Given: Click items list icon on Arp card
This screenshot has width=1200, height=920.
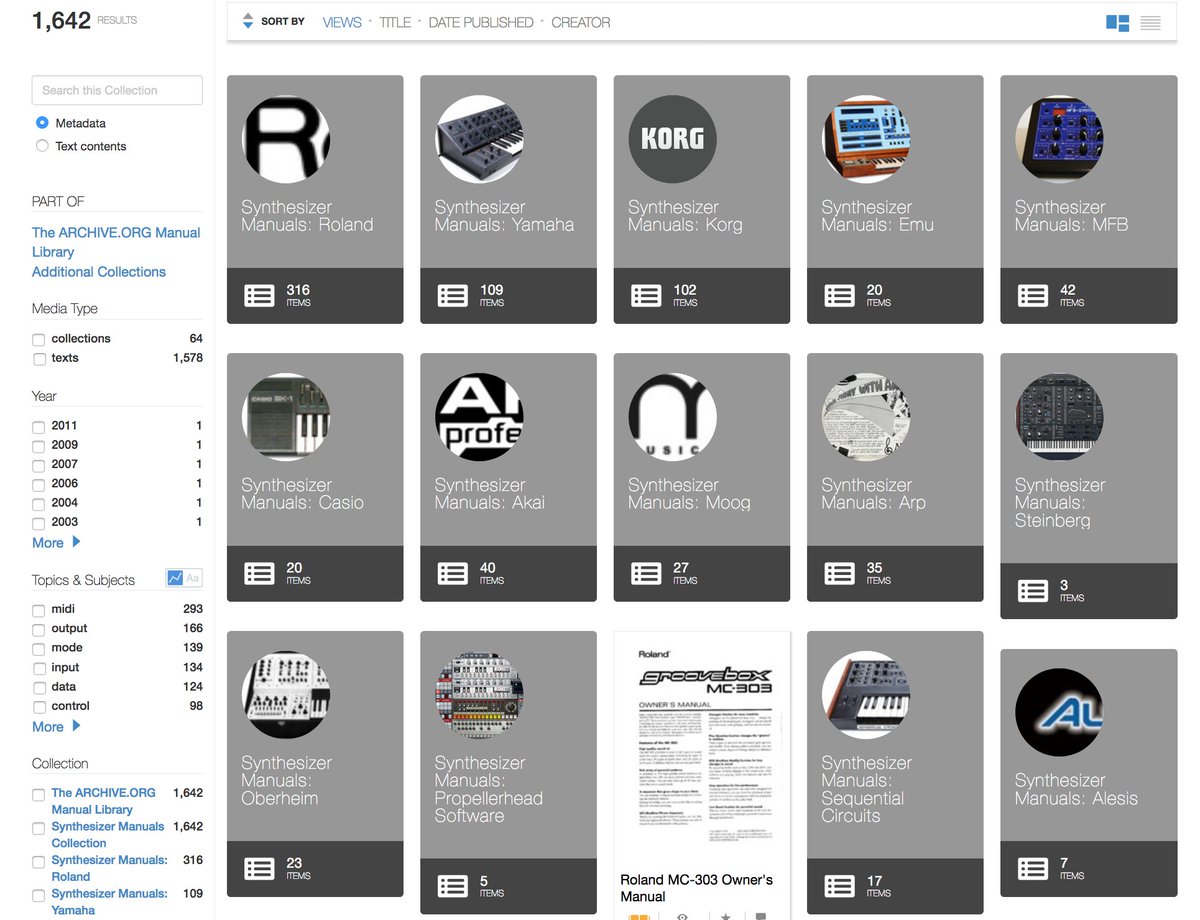Looking at the screenshot, I should tap(839, 573).
